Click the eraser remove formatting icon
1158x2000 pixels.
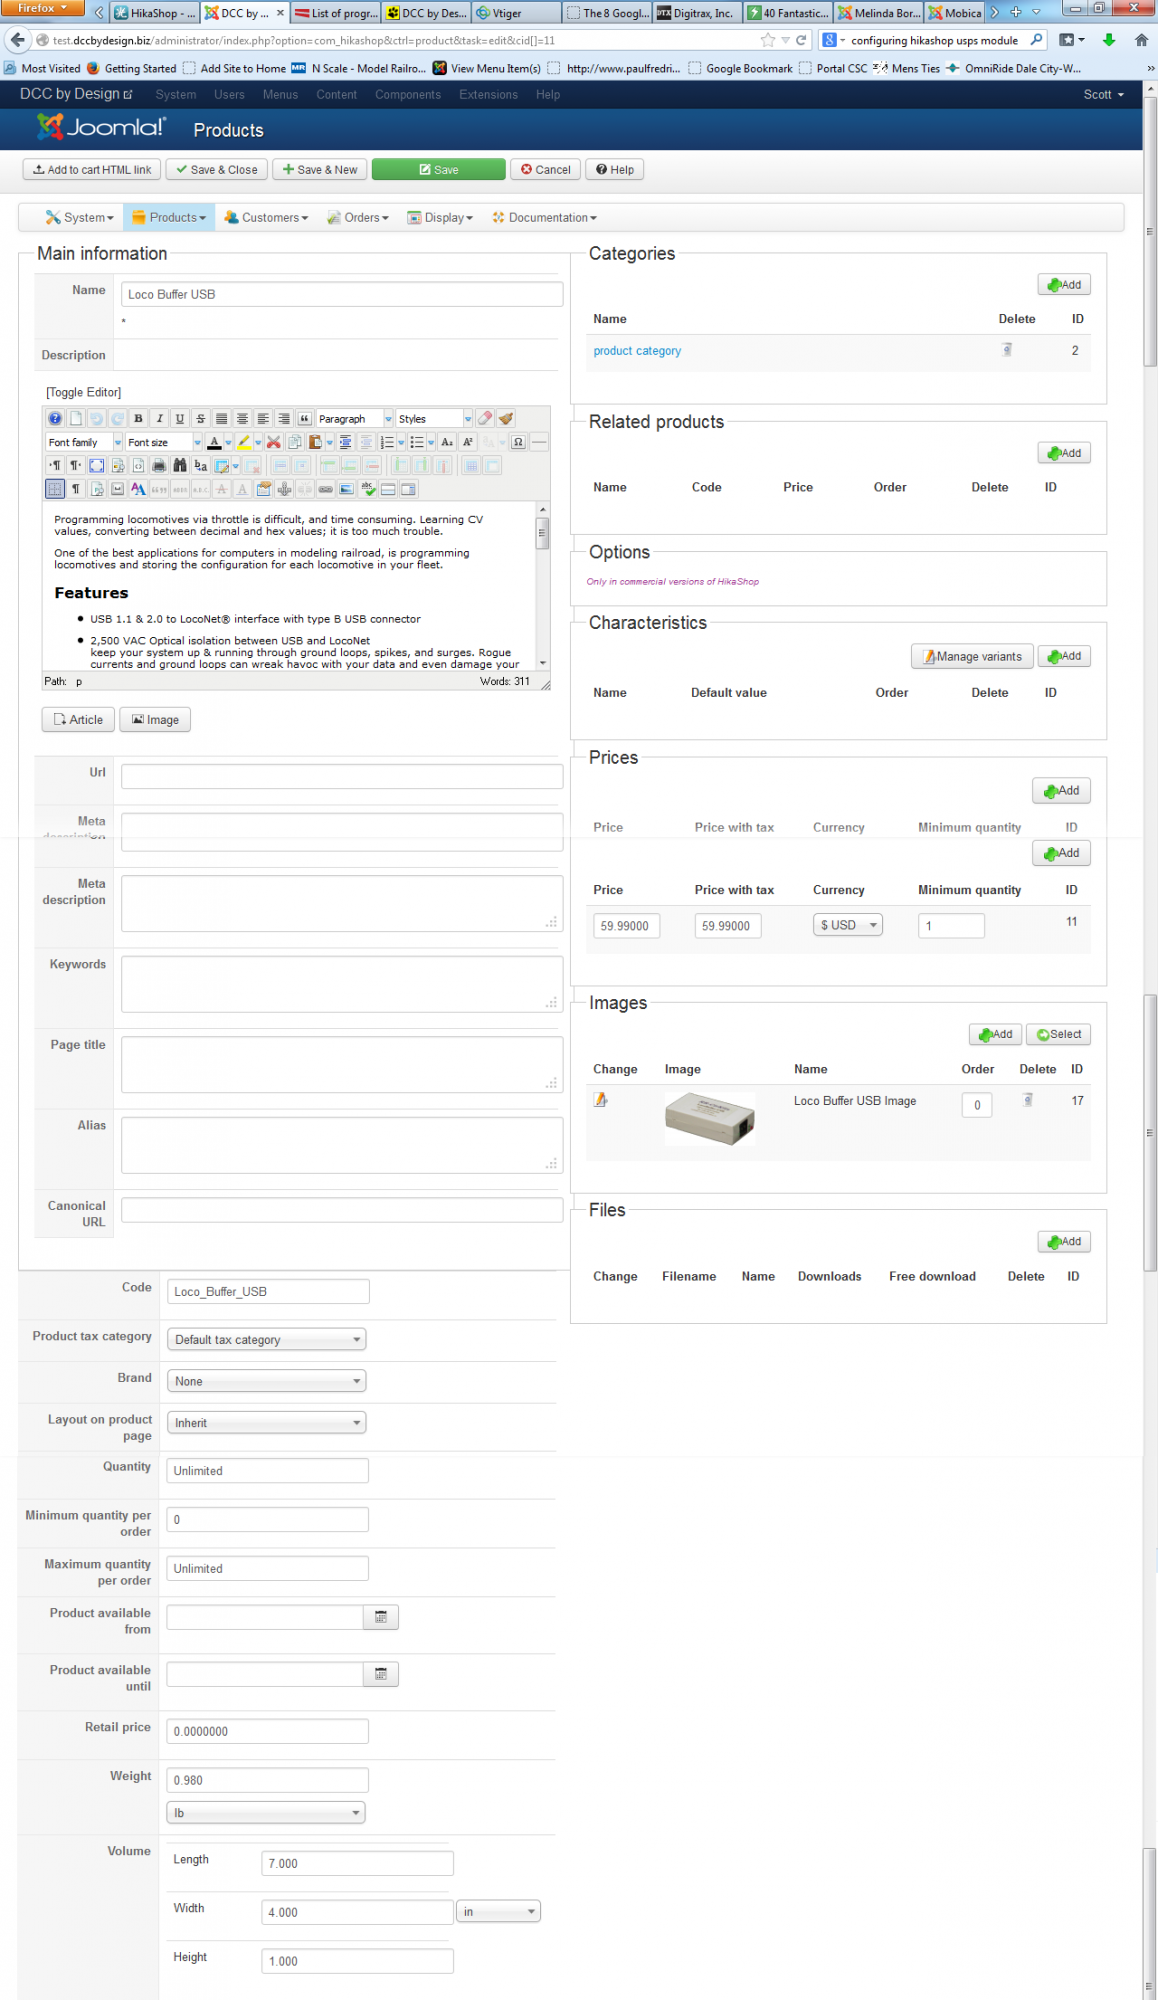tap(485, 419)
